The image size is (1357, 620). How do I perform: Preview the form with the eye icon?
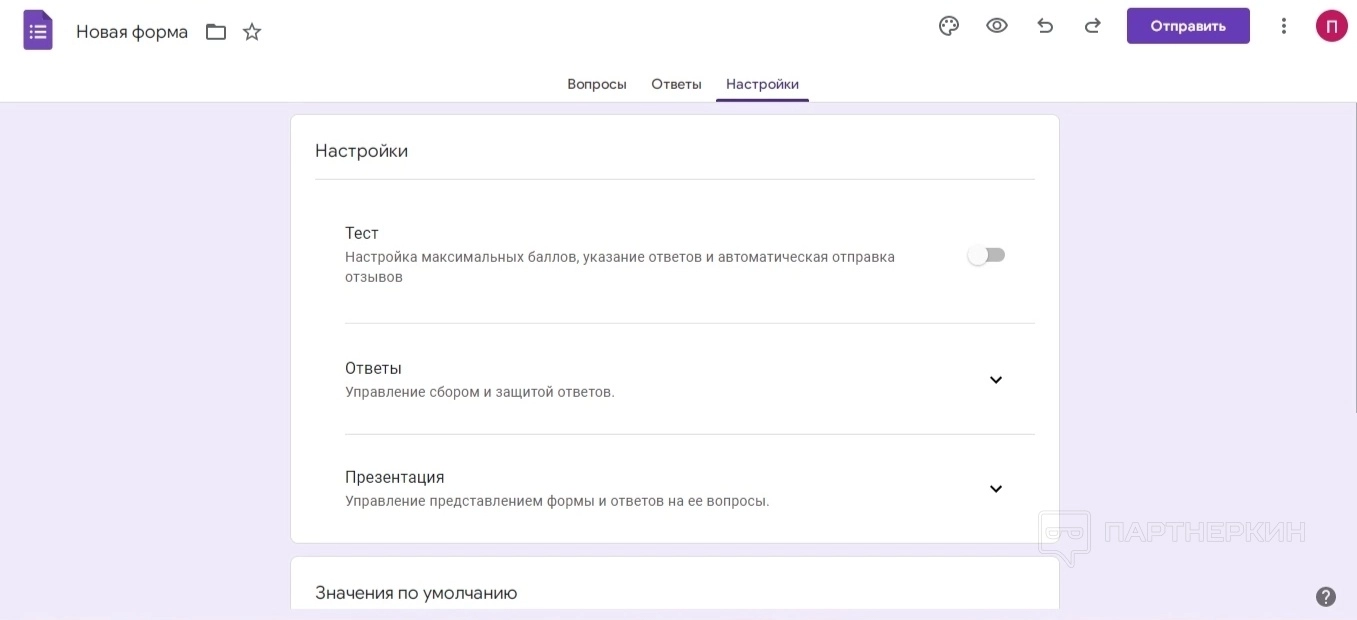click(x=997, y=26)
